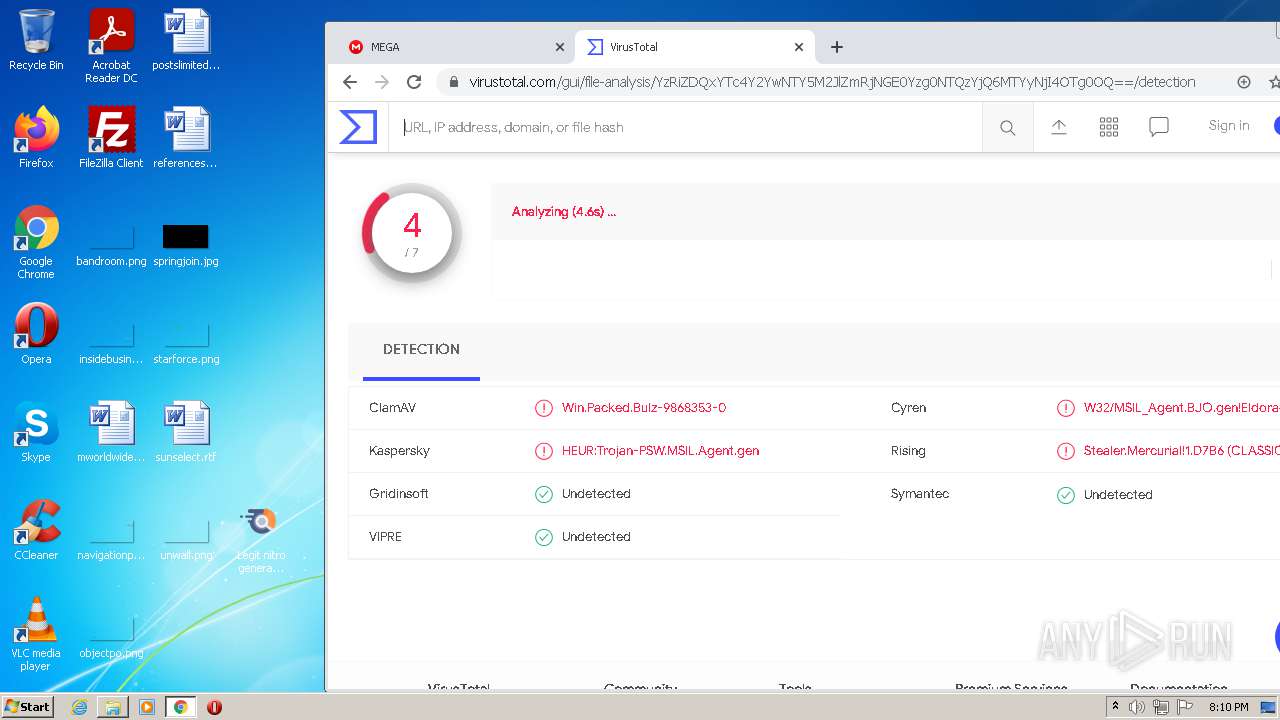
Task: Launch VLC media player desktop shortcut
Action: (x=36, y=634)
